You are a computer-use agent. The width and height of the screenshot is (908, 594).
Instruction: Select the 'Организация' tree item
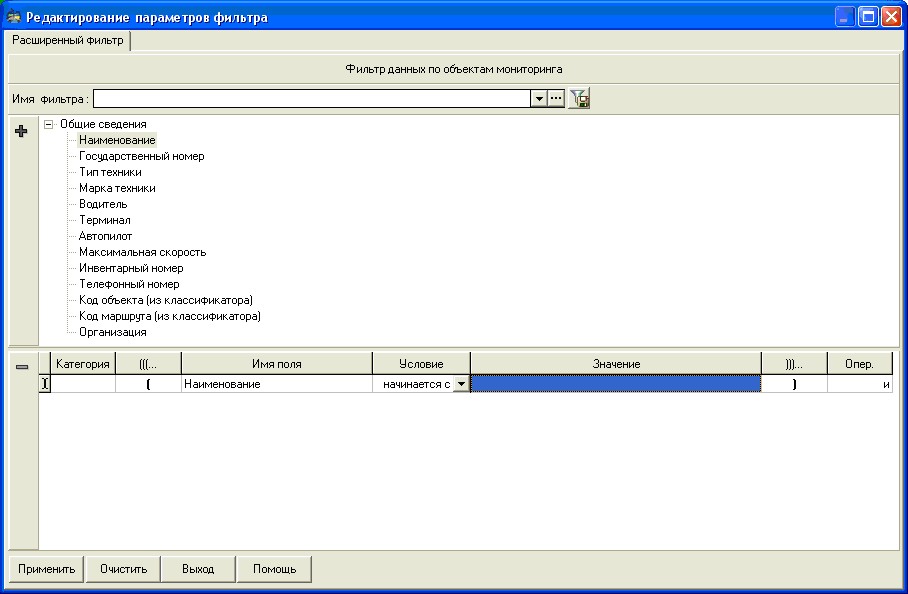click(x=112, y=332)
